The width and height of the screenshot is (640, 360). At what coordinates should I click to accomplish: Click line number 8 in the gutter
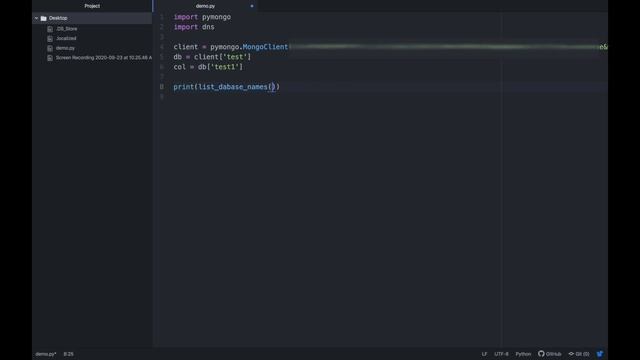162,87
